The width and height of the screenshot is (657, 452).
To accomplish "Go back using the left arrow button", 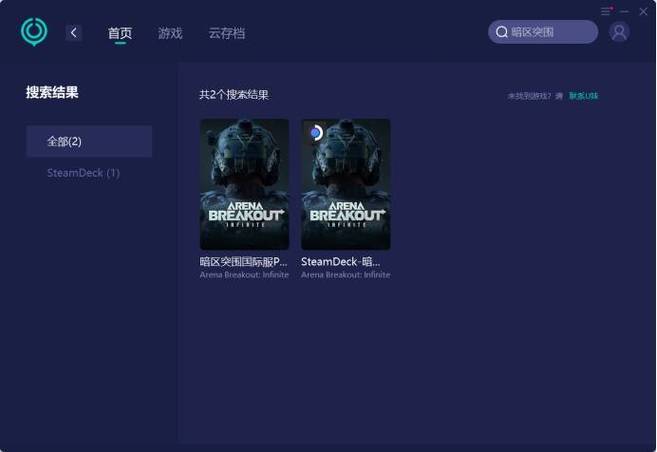I will [x=74, y=33].
